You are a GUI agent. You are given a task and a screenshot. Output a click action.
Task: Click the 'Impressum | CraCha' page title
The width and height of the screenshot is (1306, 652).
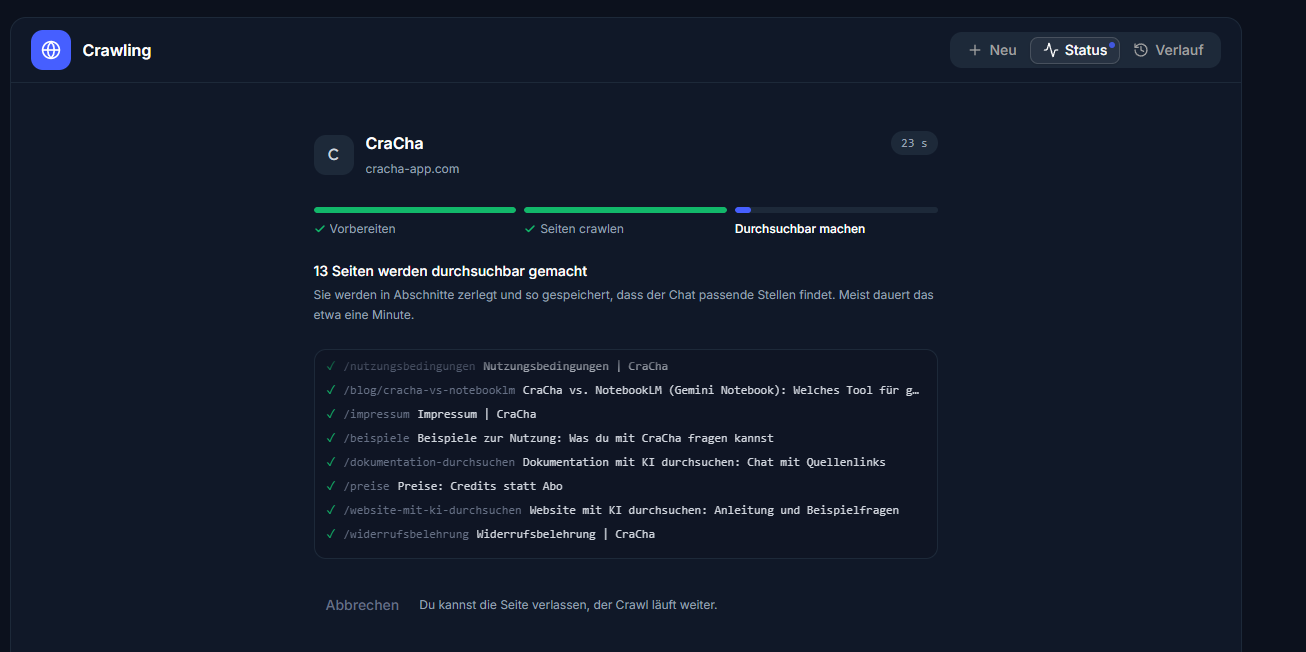[477, 414]
